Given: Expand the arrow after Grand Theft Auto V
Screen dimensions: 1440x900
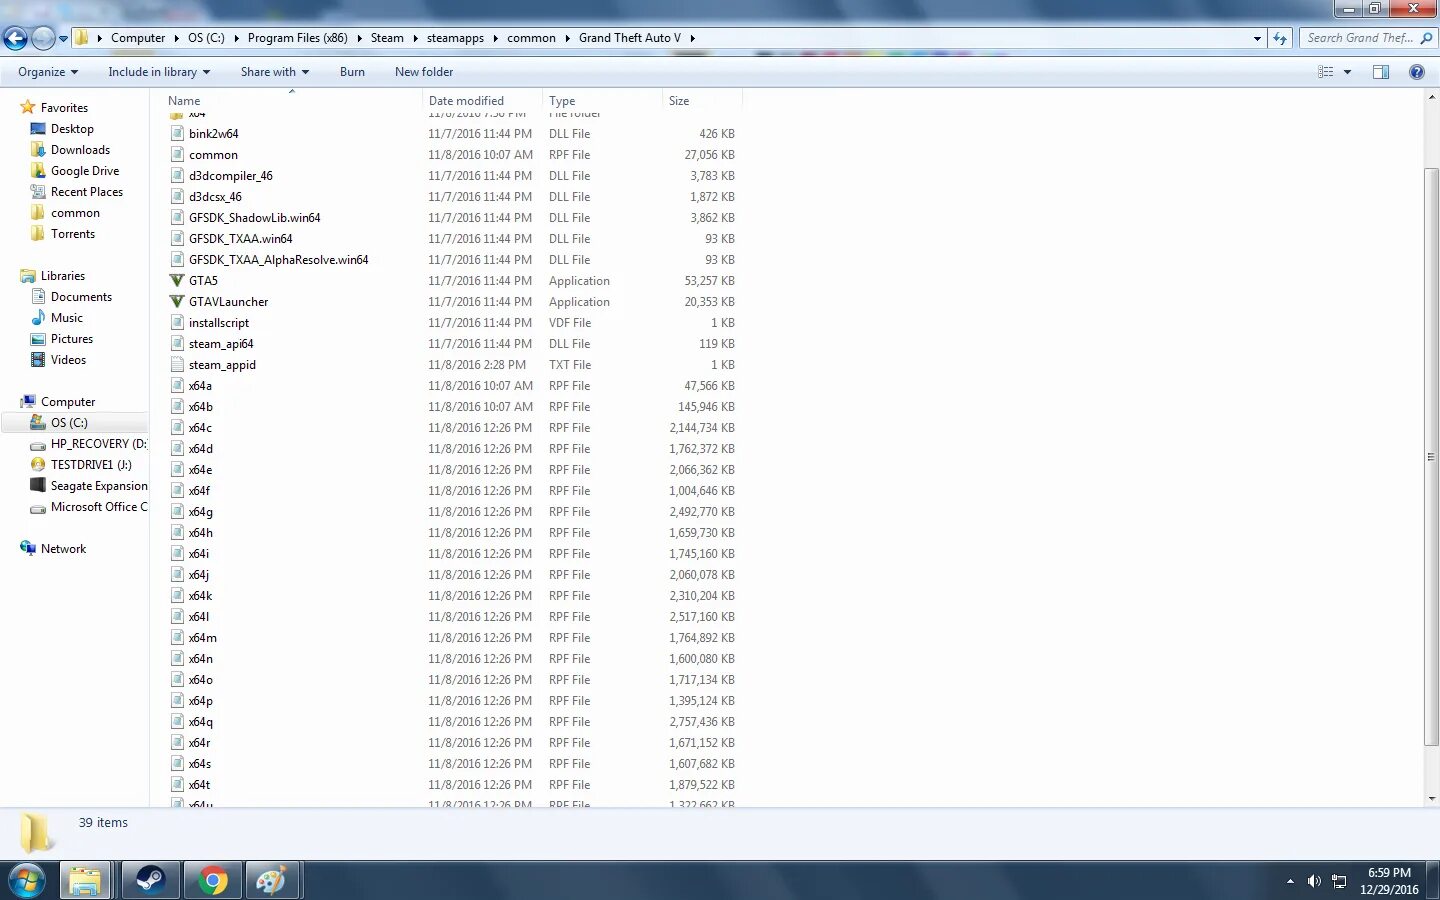Looking at the screenshot, I should coord(692,38).
